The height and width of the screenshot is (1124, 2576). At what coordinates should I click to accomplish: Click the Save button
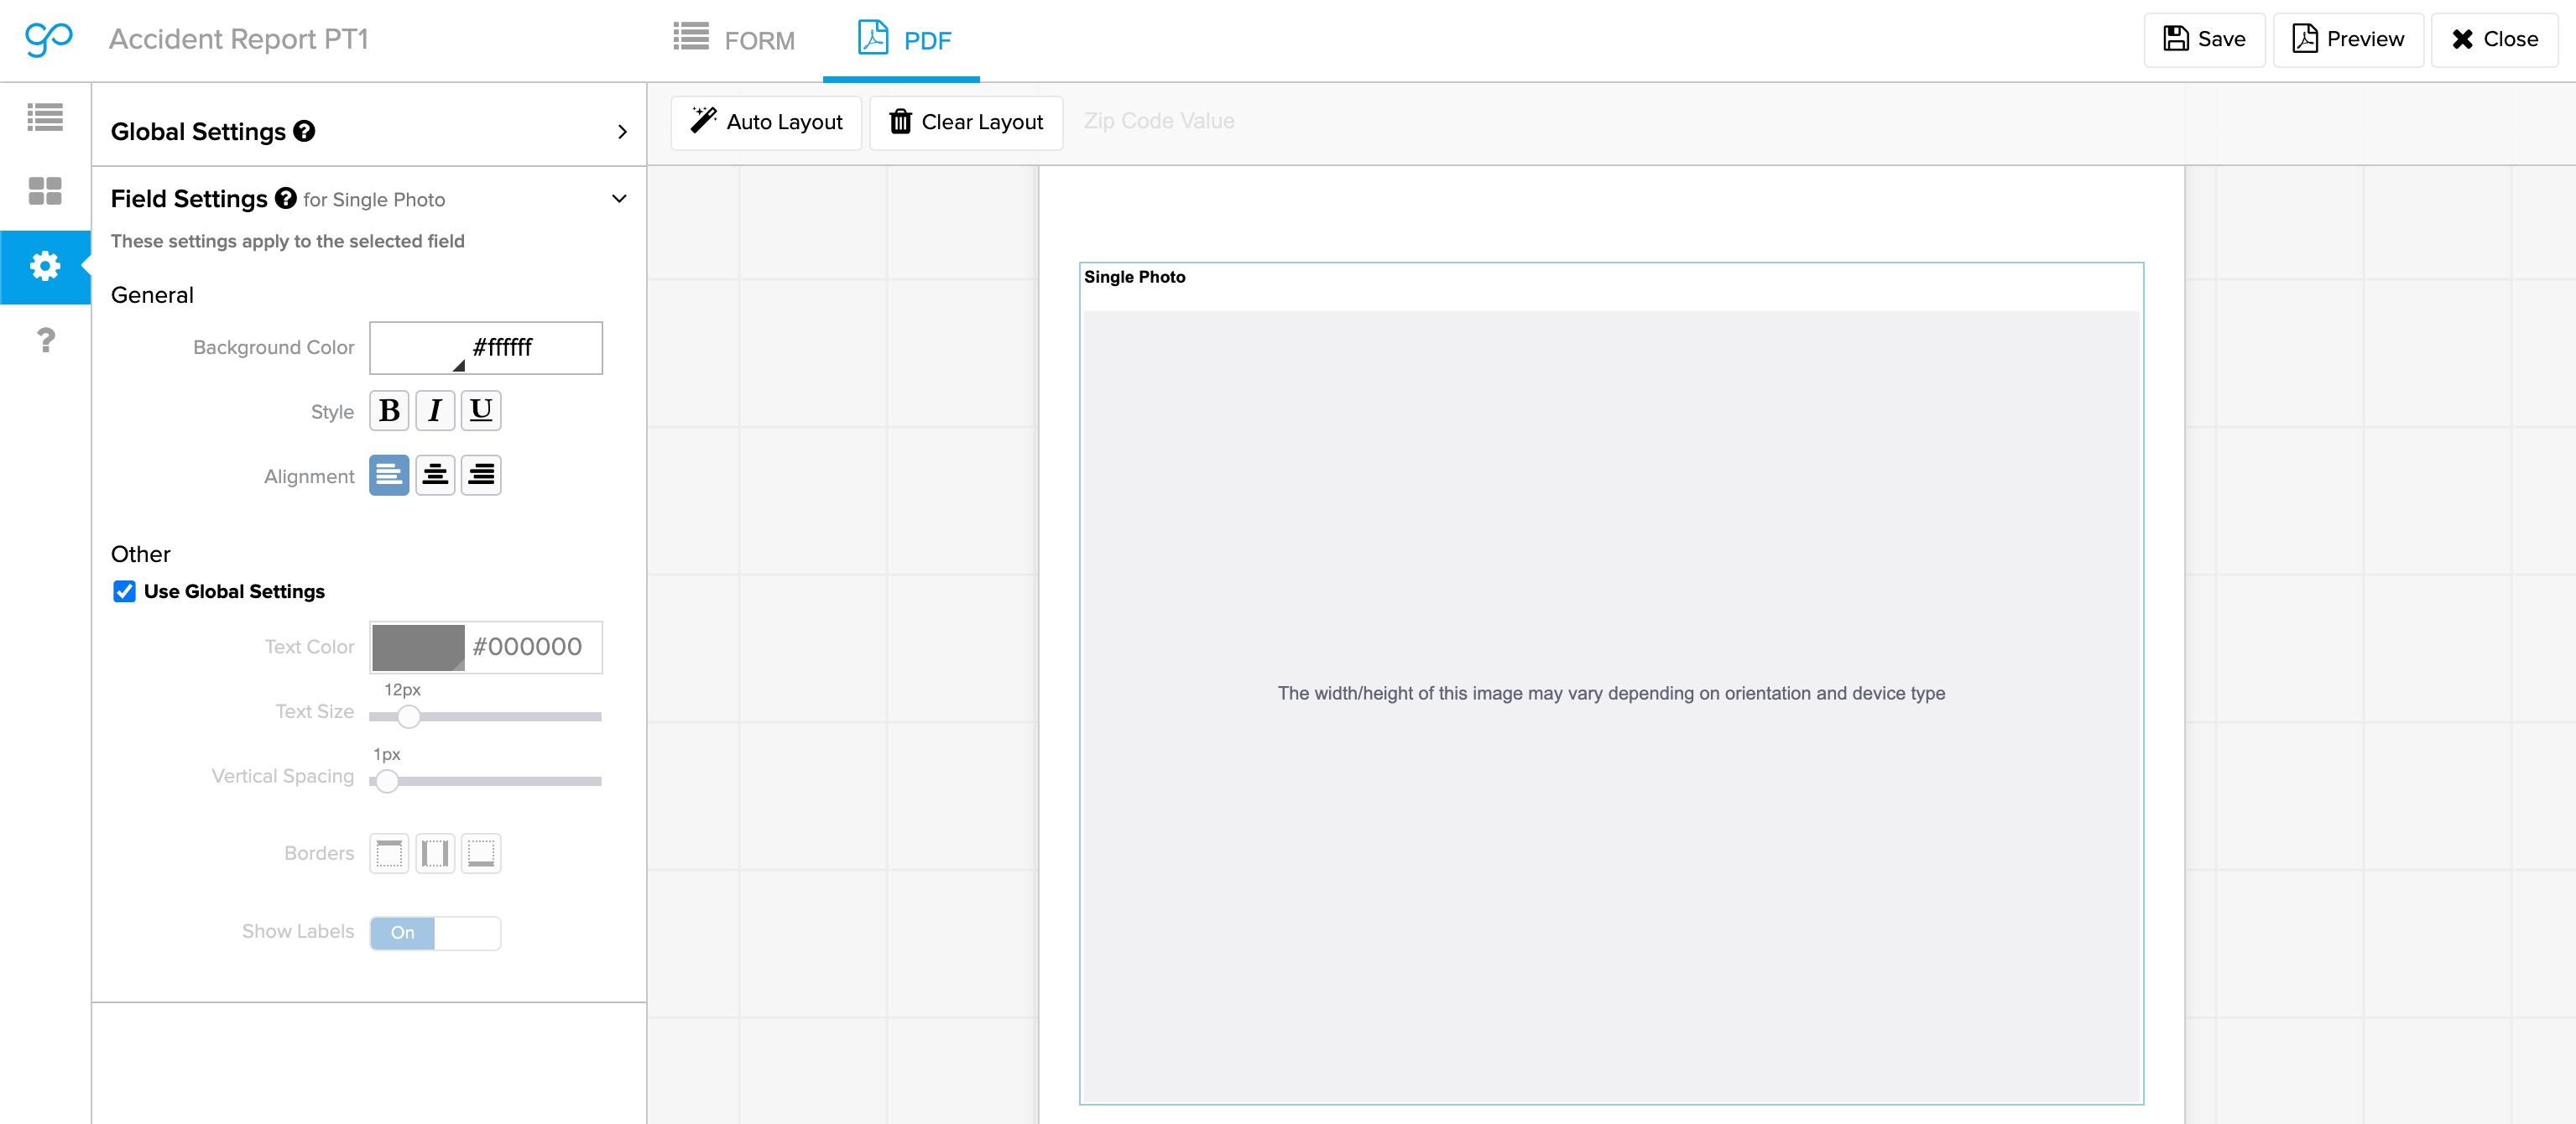point(2204,39)
